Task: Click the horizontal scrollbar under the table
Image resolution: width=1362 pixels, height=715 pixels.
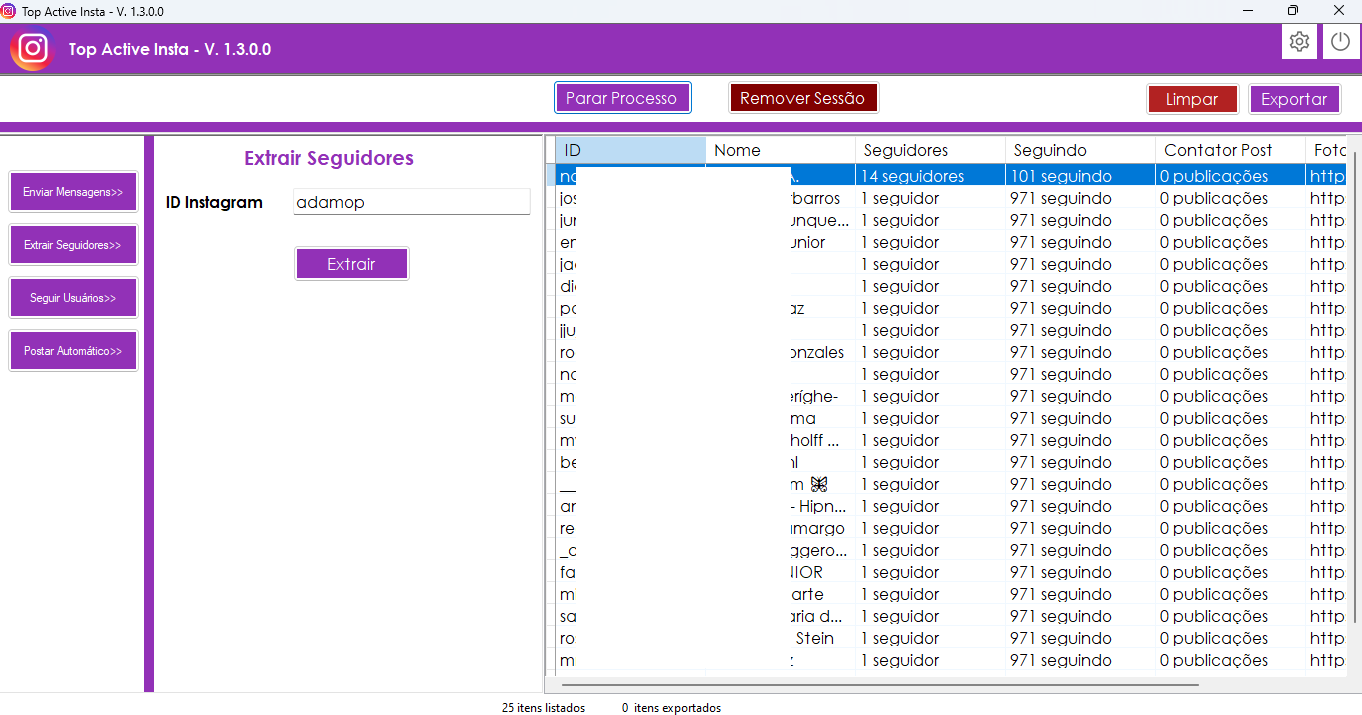Action: point(880,685)
